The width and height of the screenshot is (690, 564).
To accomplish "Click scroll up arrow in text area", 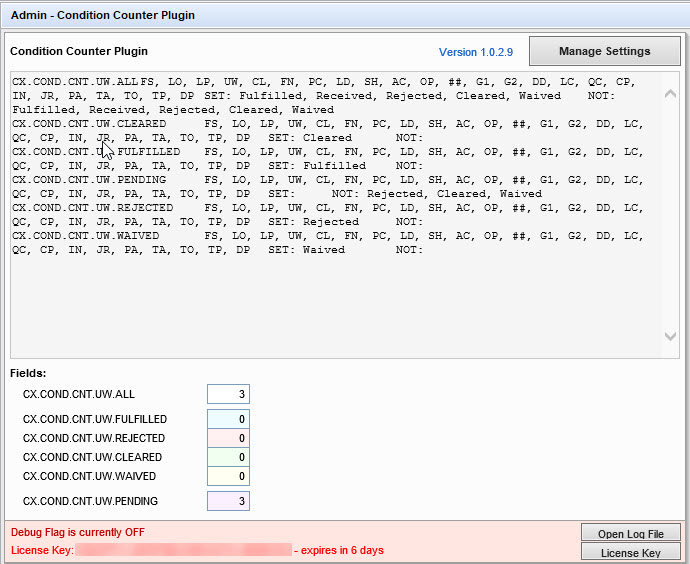I will point(670,93).
